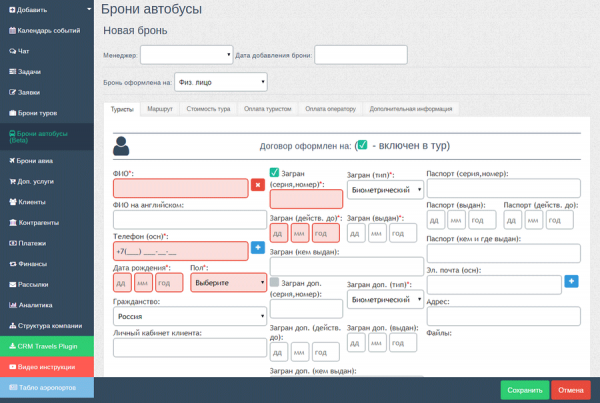
Task: Open Видео инструкции sidebar item
Action: tap(47, 367)
